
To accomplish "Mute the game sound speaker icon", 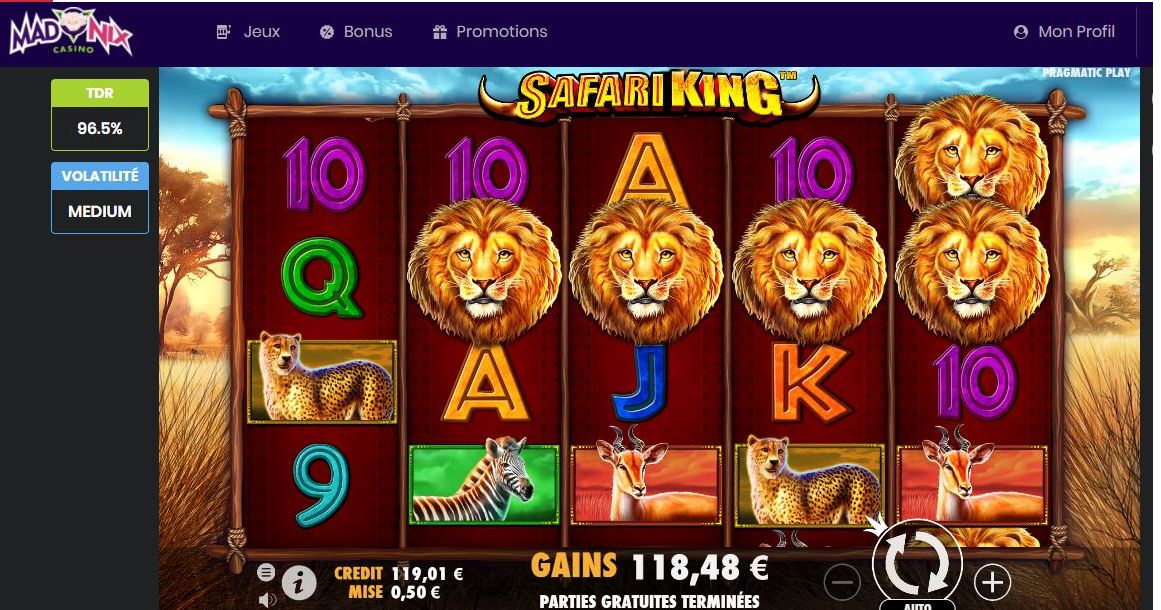I will (267, 600).
